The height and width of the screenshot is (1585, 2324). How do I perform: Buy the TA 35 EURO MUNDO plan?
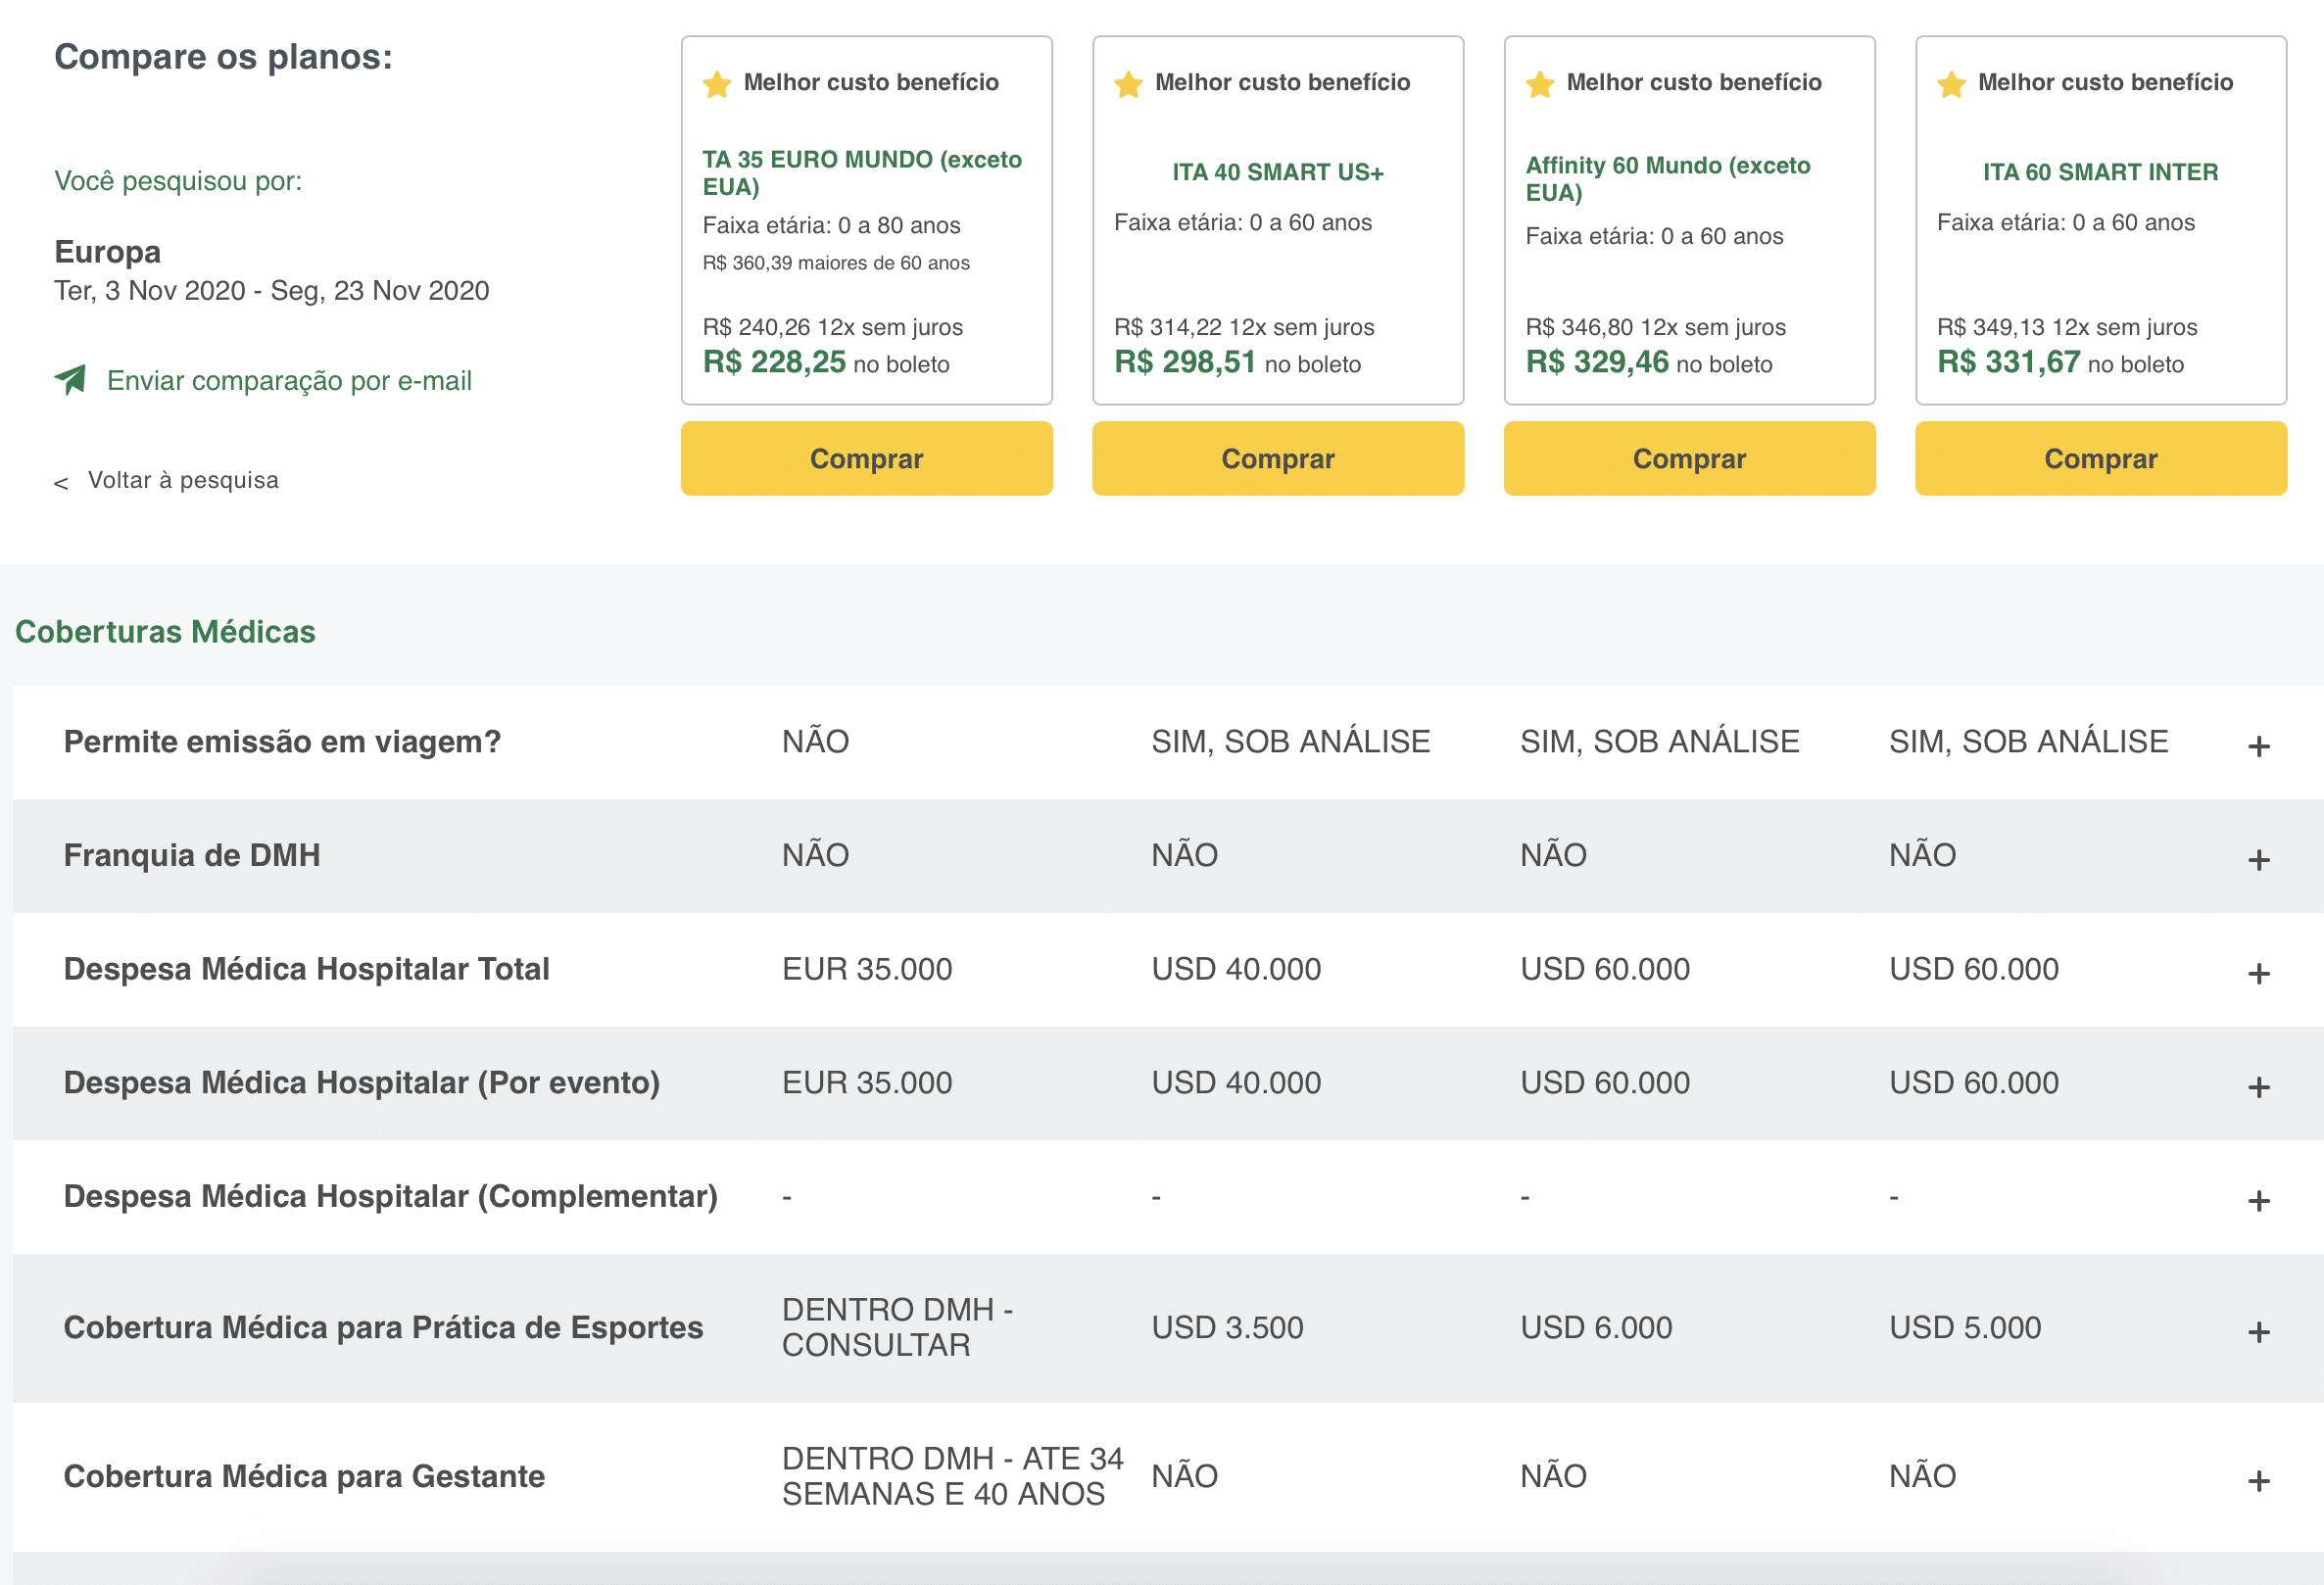point(867,458)
